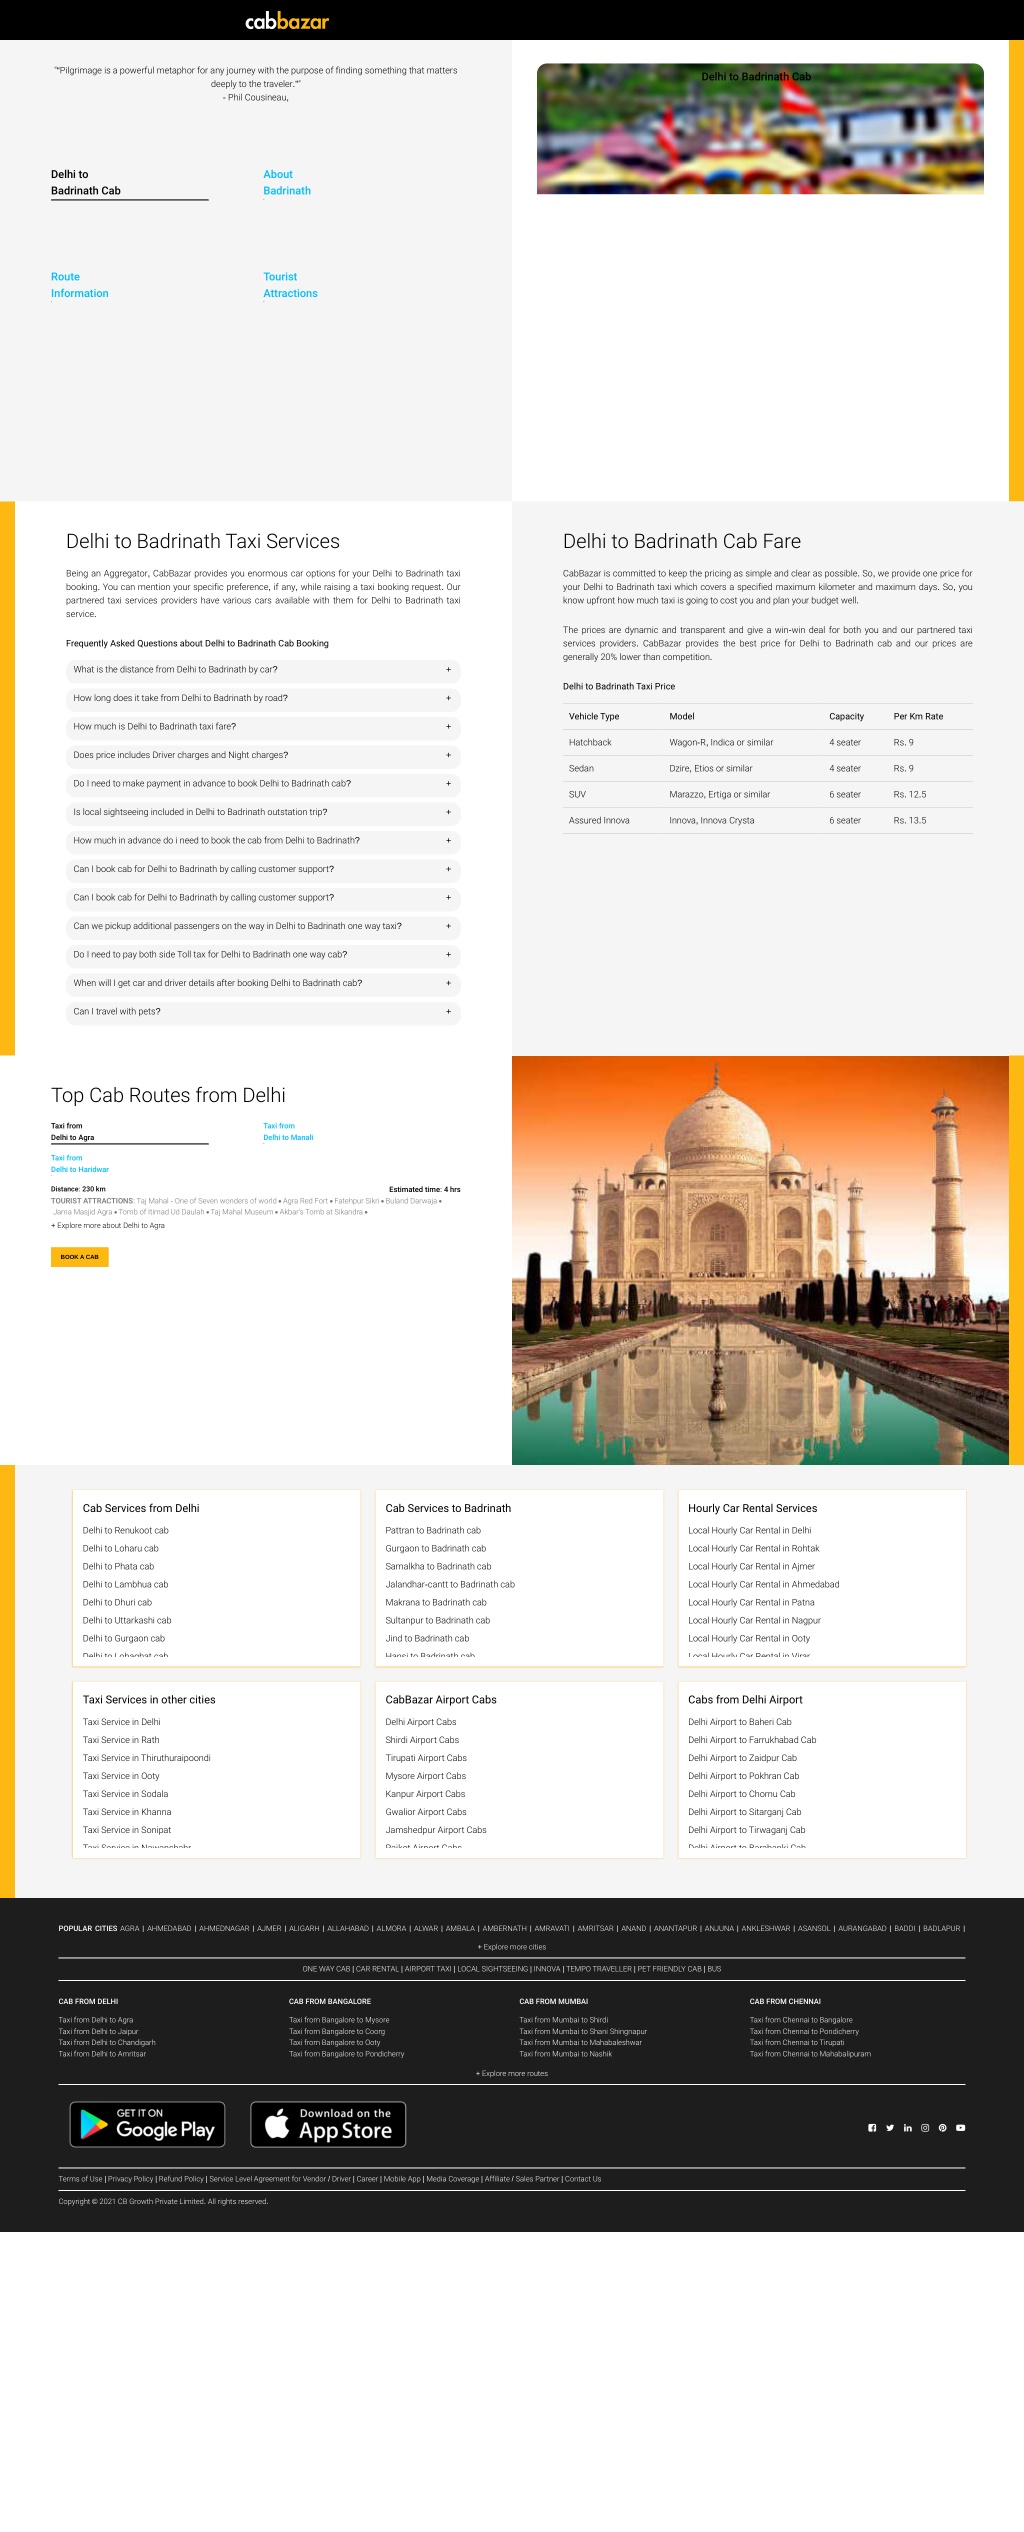Viewport: 1024px width, 2532px height.
Task: Open 'Taxi from Delhi to Jaipur' footer link
Action: point(98,2032)
